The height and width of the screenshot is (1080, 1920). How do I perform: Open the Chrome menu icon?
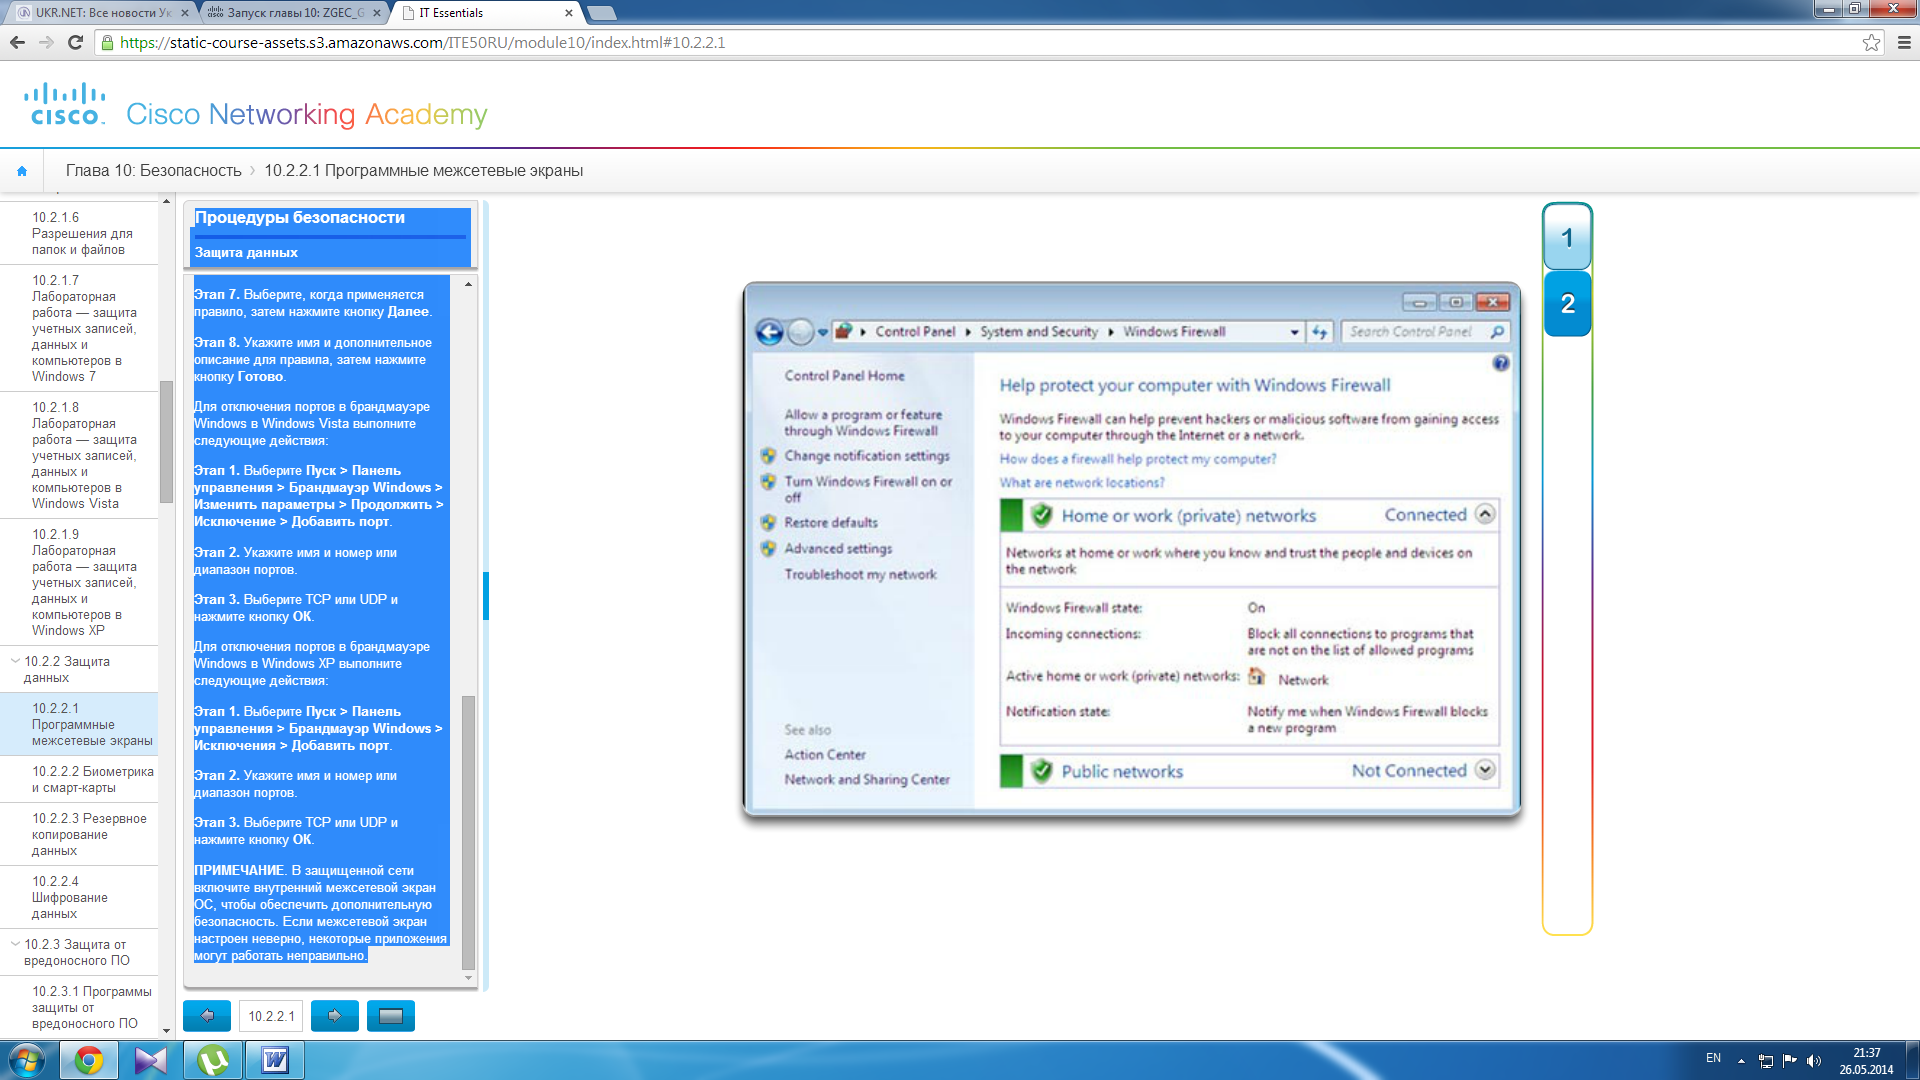(x=1904, y=42)
